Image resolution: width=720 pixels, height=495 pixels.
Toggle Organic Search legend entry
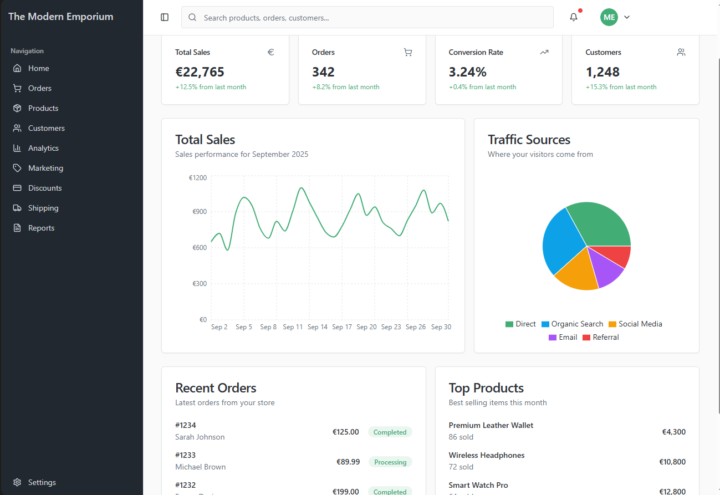[x=571, y=324]
